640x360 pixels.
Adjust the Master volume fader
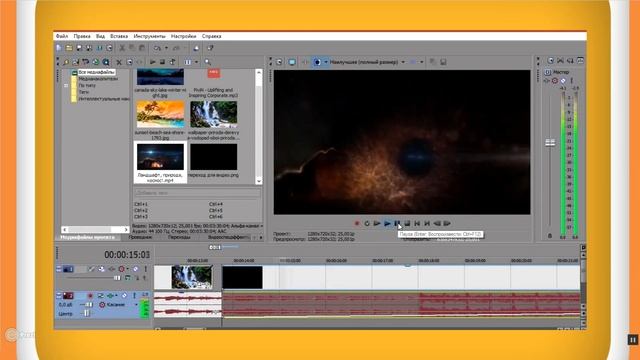[550, 142]
